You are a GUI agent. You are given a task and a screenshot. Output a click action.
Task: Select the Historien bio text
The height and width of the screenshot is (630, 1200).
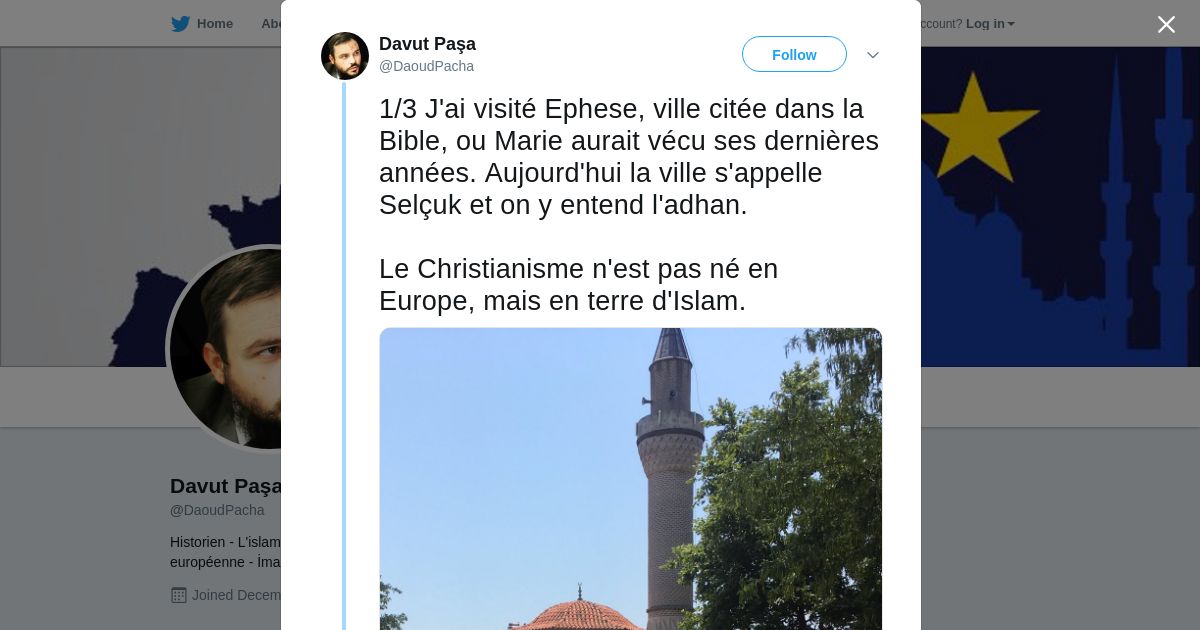coord(226,552)
